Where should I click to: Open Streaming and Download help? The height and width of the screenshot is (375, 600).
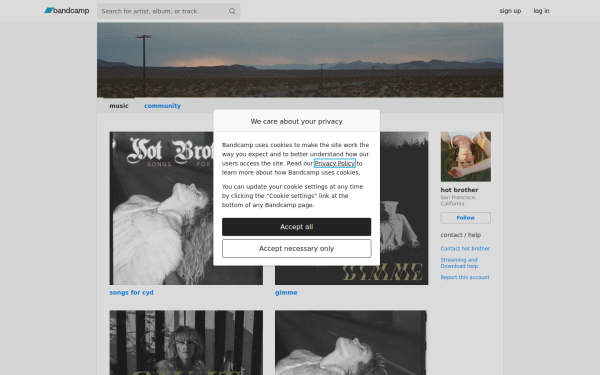[x=459, y=263]
